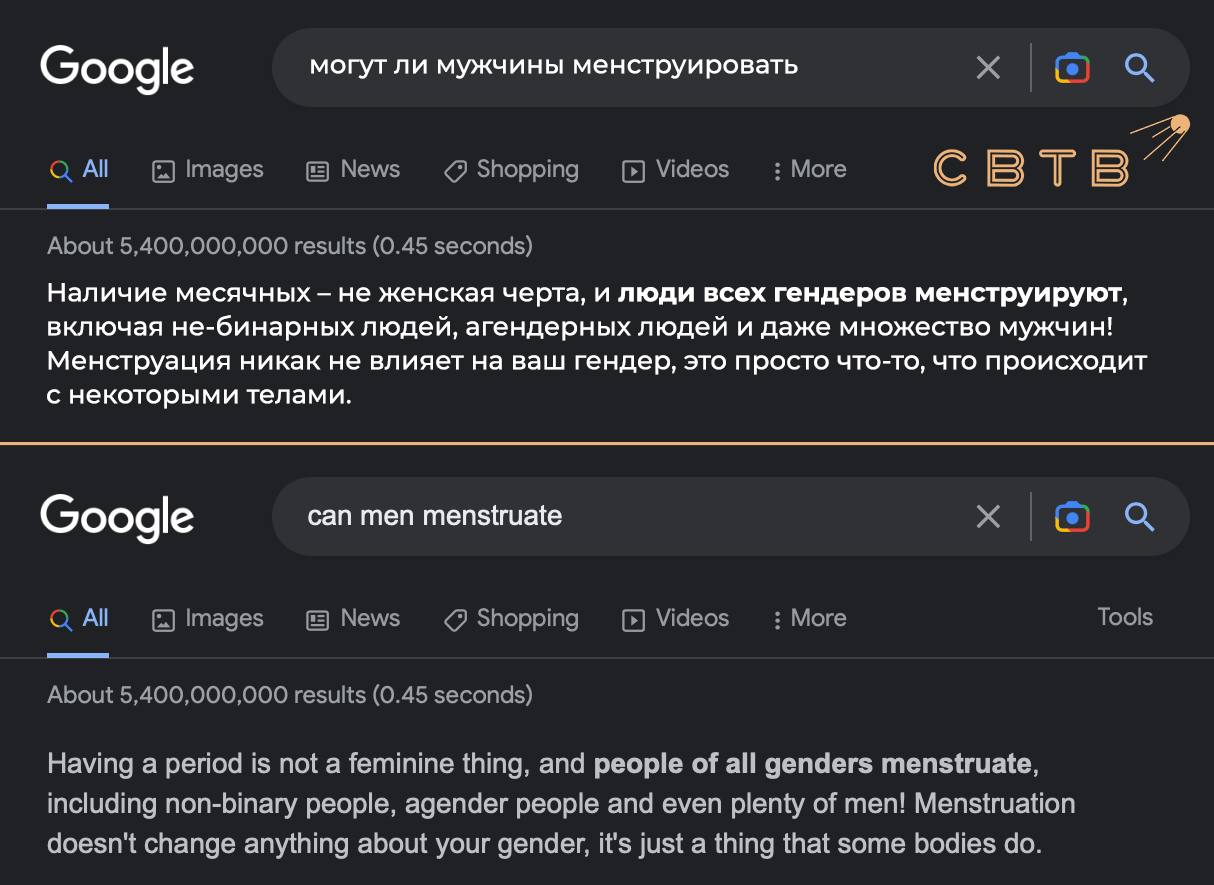Expand the More menu in top results
Screen dimensions: 1214x885
coord(810,170)
